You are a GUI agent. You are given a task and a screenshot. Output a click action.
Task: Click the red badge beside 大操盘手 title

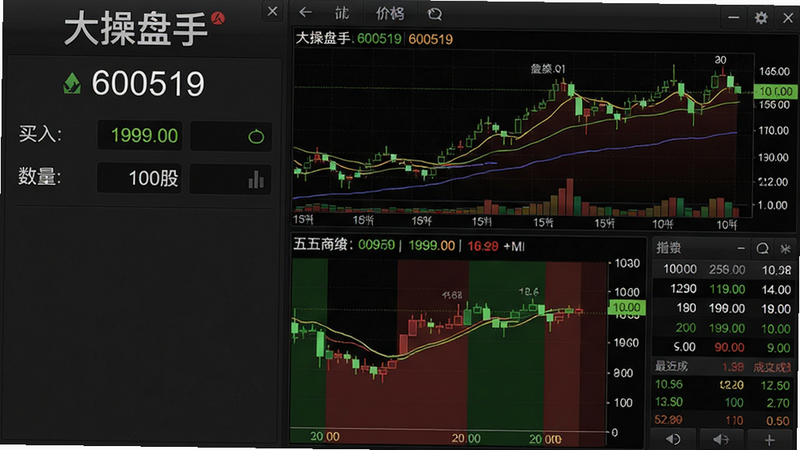218,18
